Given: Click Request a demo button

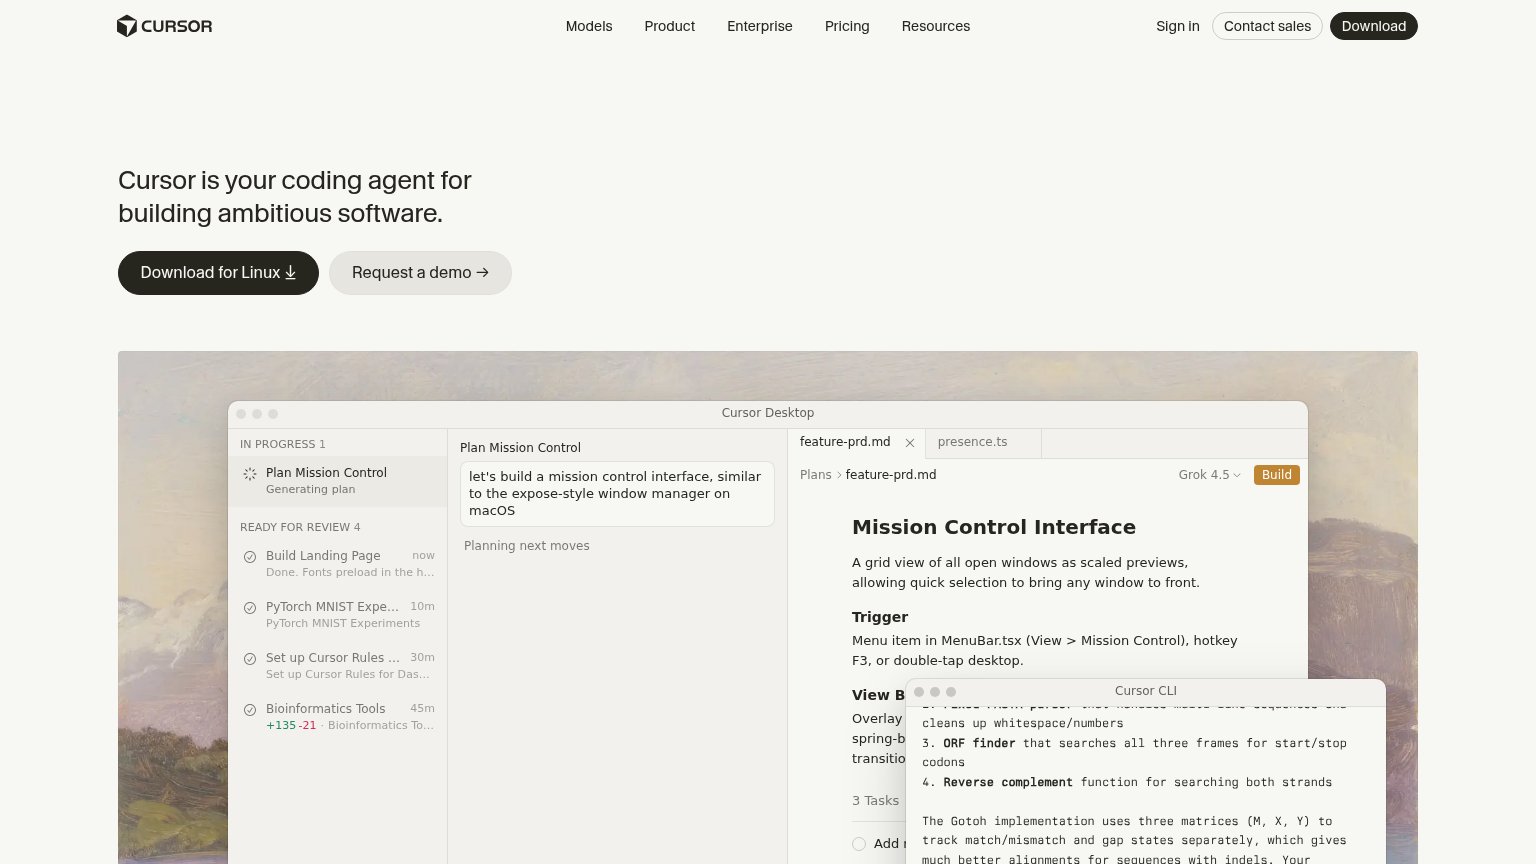Looking at the screenshot, I should tap(420, 273).
